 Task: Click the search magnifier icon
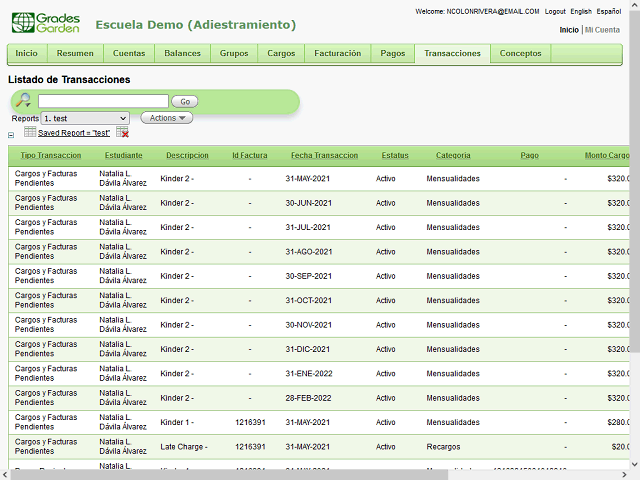23,101
